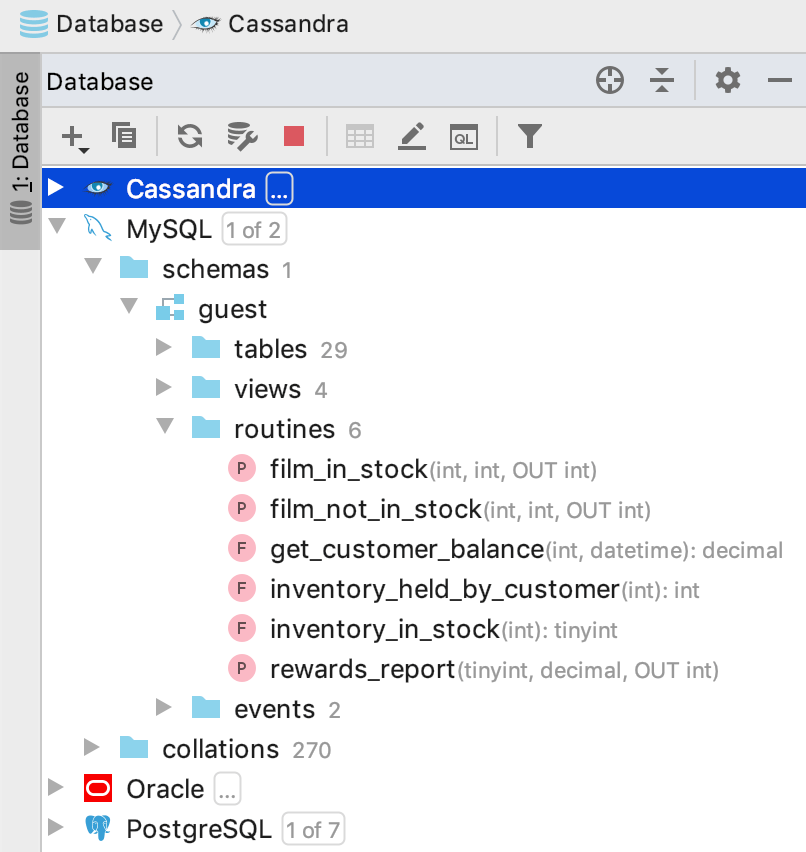
Task: Click the F icon beside inventory_in_stock
Action: (x=242, y=629)
